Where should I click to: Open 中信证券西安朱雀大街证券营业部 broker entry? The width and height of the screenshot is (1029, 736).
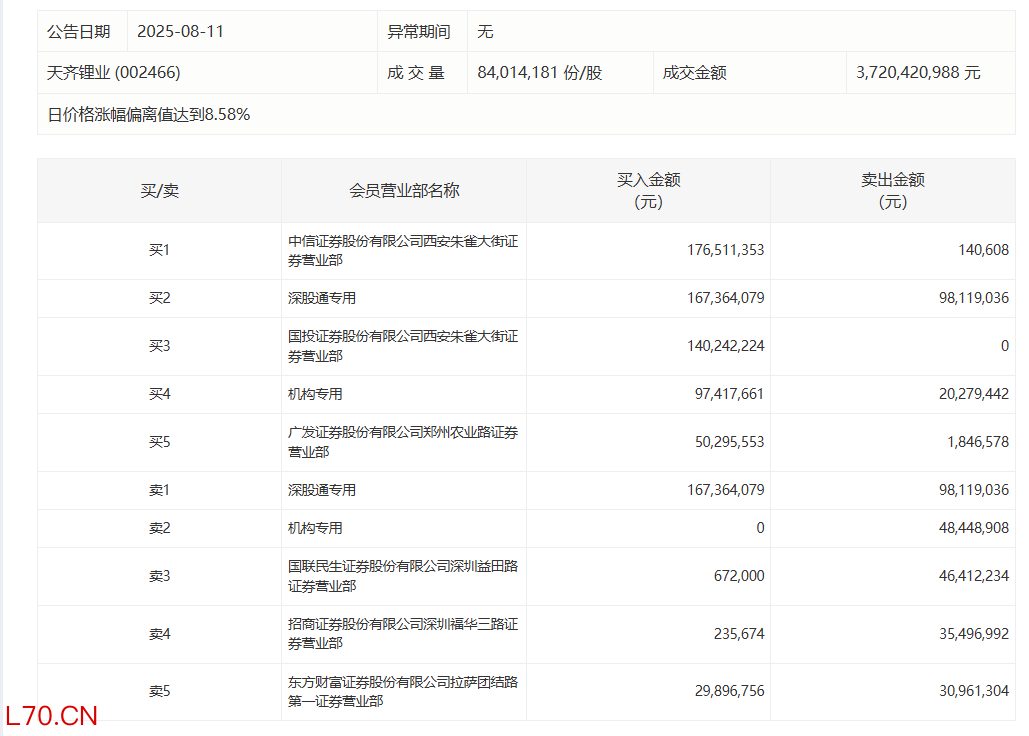402,250
